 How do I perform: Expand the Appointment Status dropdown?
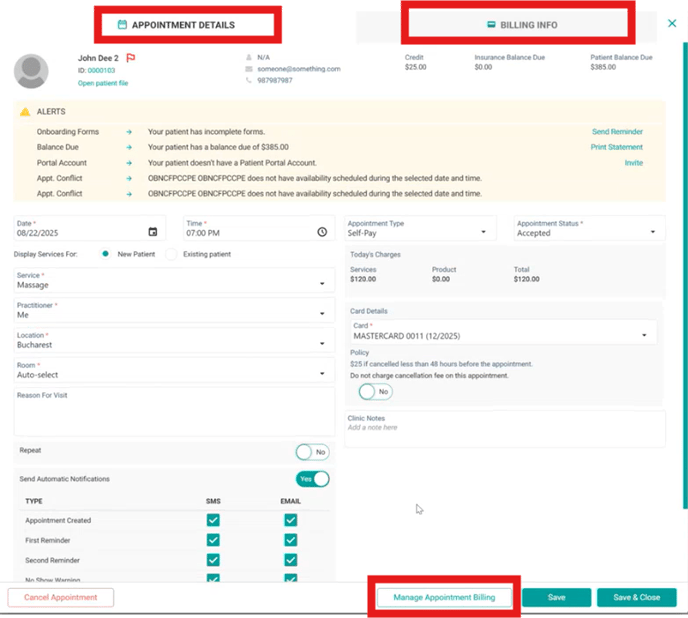click(589, 232)
